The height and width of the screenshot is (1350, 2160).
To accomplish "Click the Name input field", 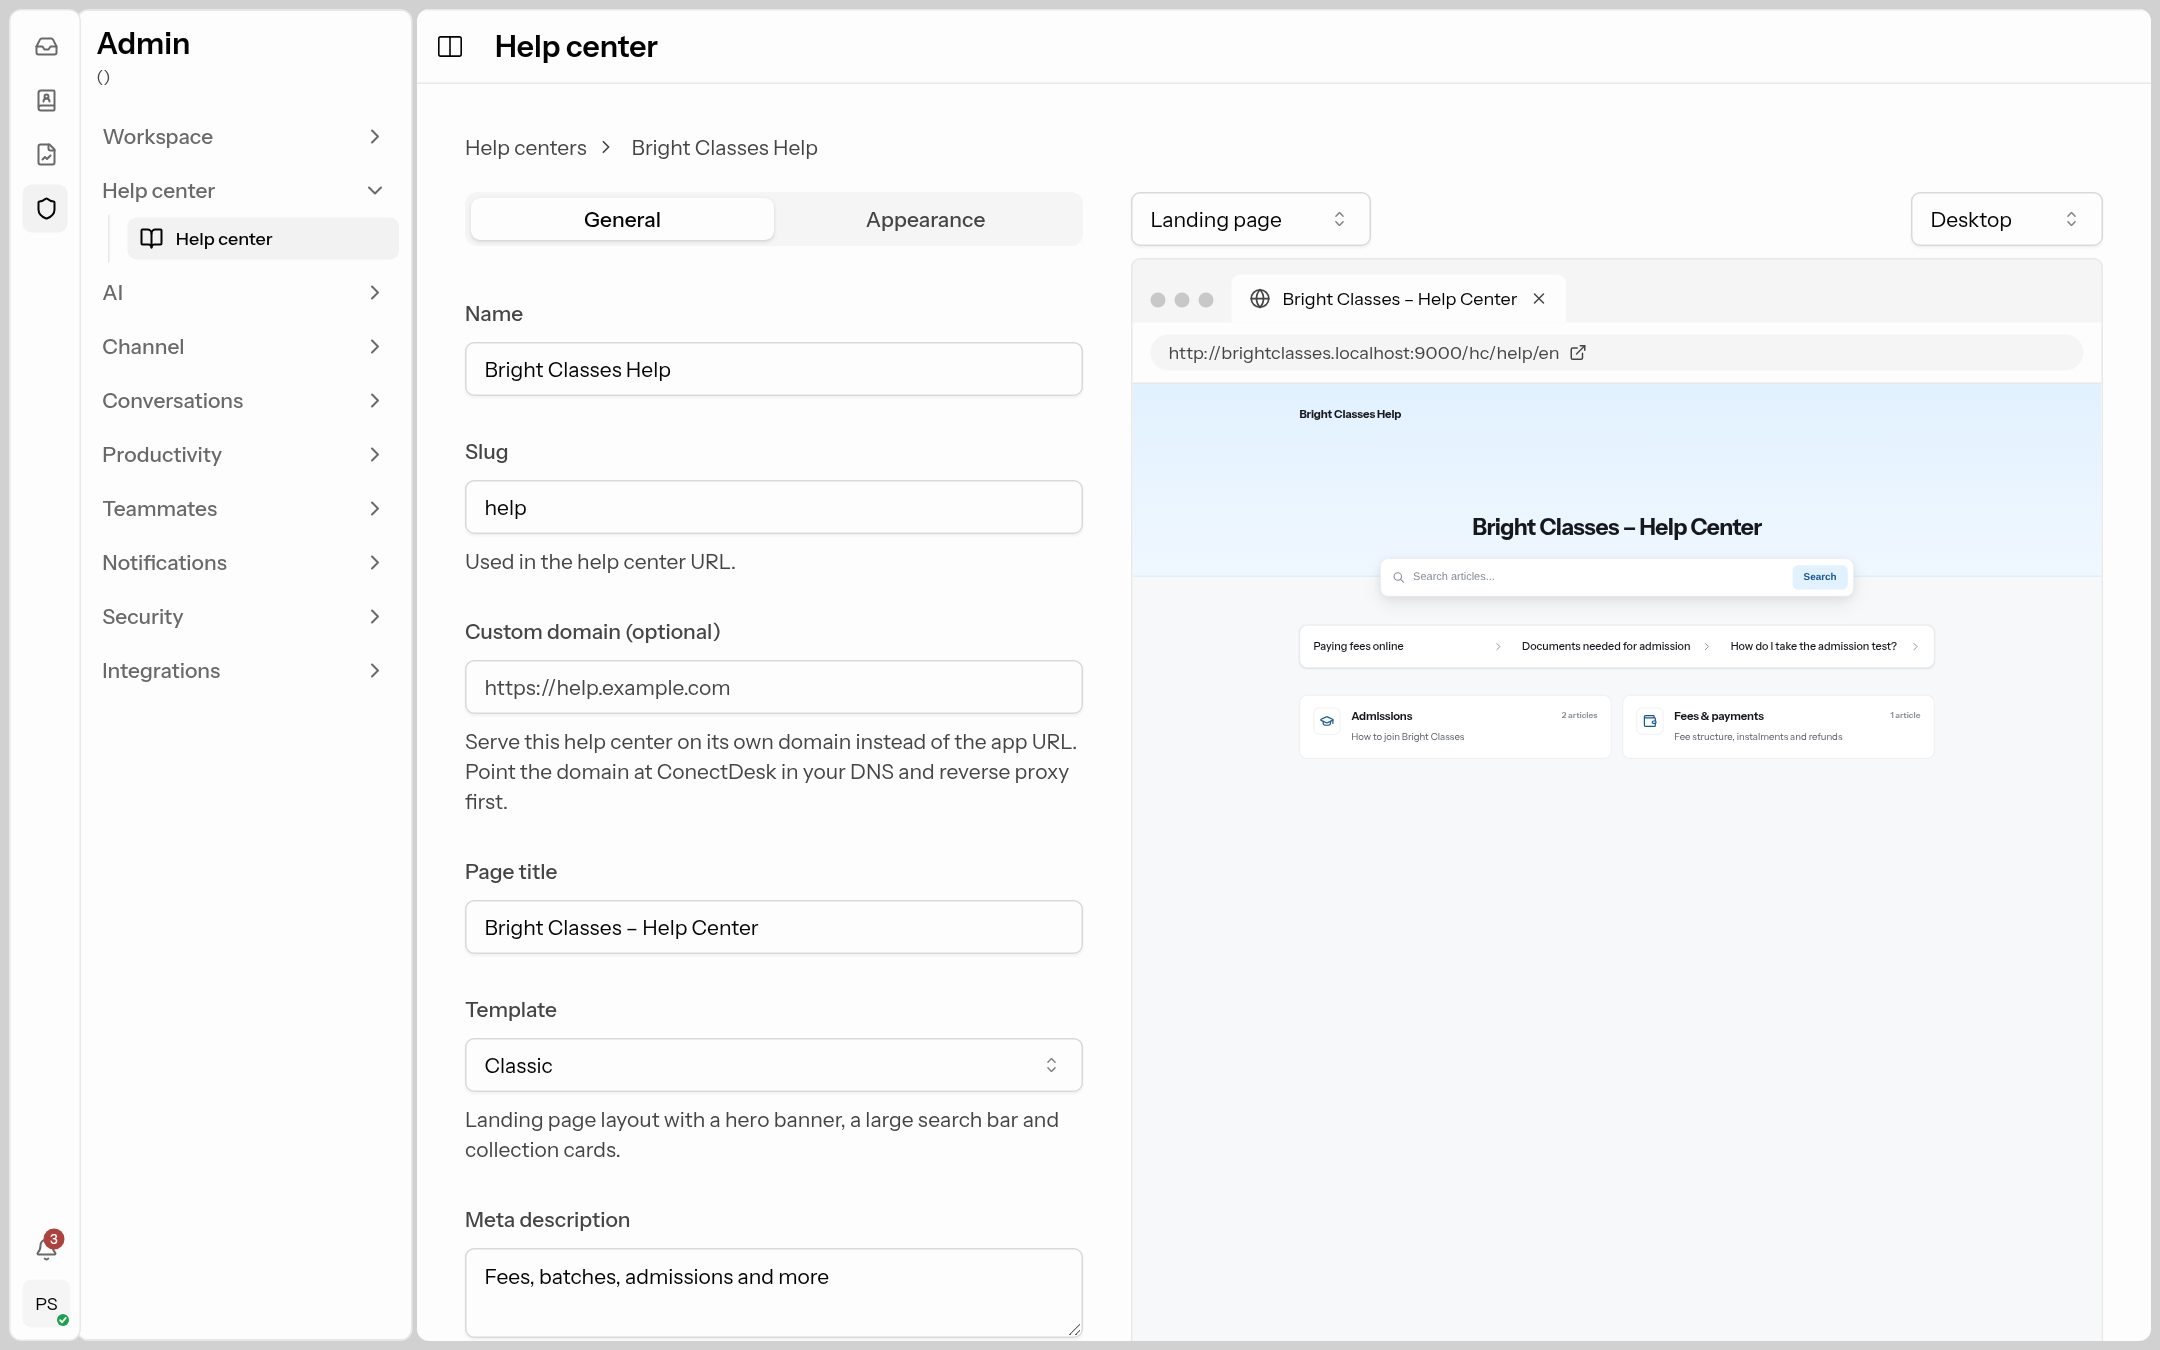I will pos(773,370).
